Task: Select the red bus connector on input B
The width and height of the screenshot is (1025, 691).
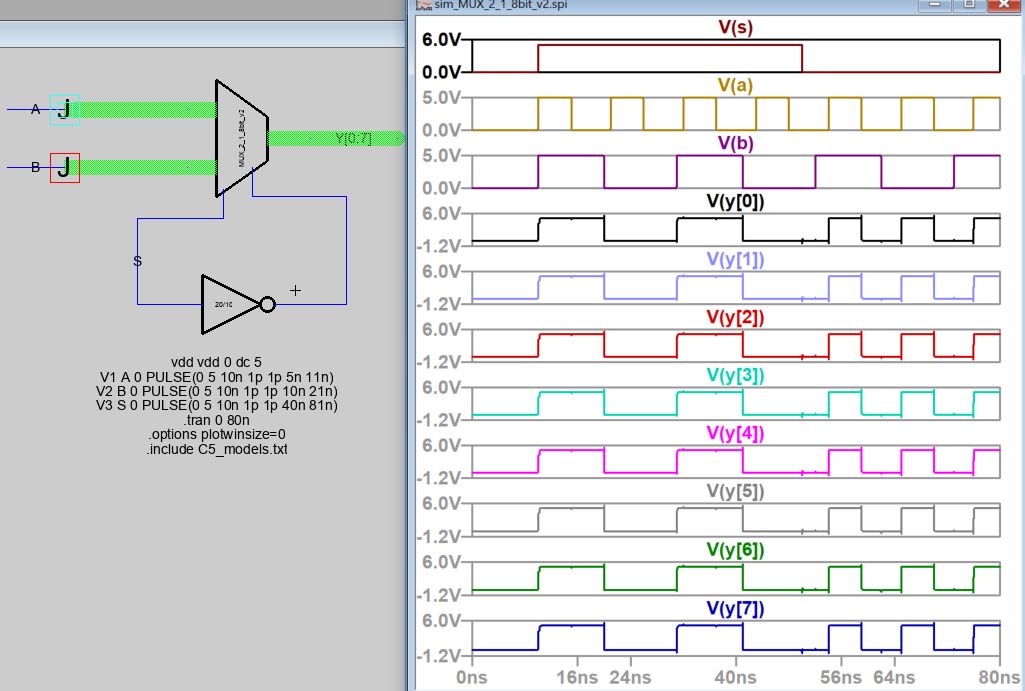Action: (64, 168)
